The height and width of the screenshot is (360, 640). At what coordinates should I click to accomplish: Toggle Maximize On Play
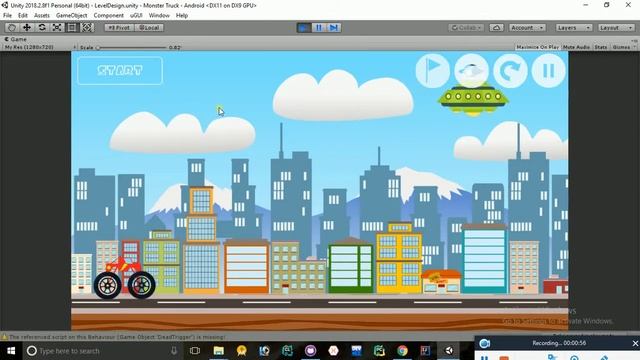click(537, 47)
